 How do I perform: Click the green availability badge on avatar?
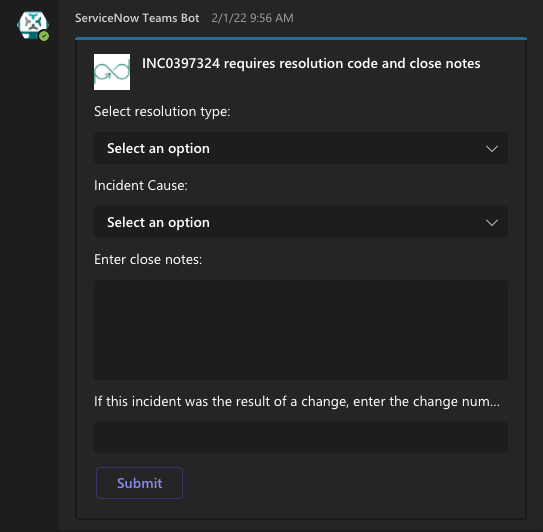point(44,36)
